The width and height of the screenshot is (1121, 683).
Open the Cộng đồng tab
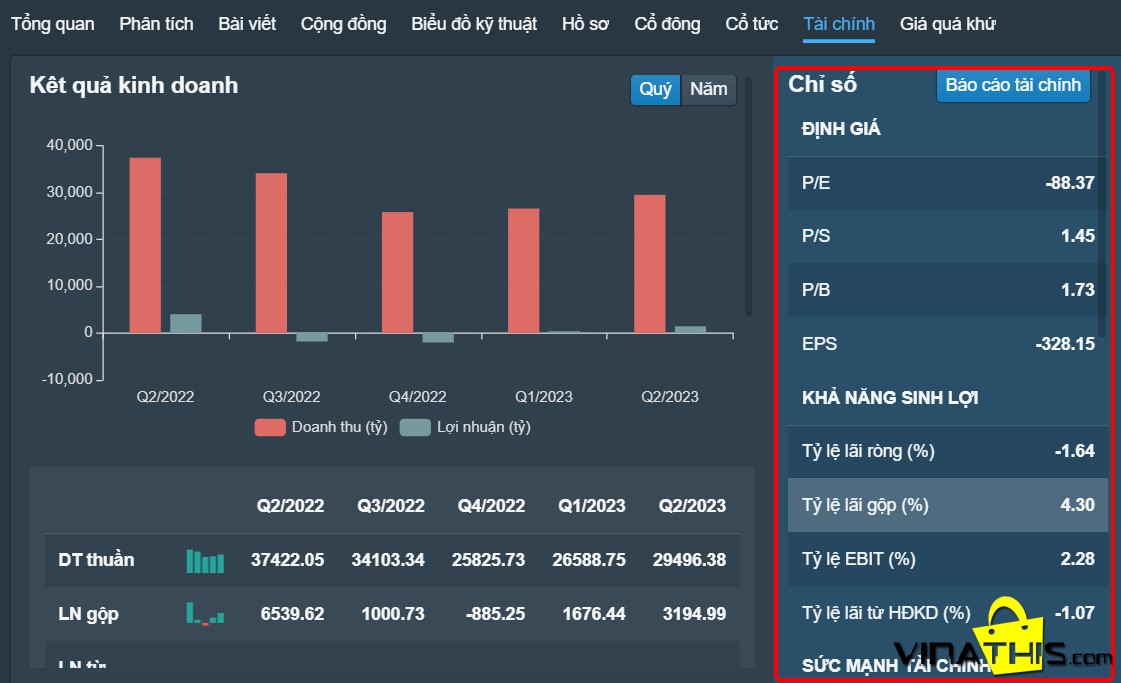click(x=343, y=24)
